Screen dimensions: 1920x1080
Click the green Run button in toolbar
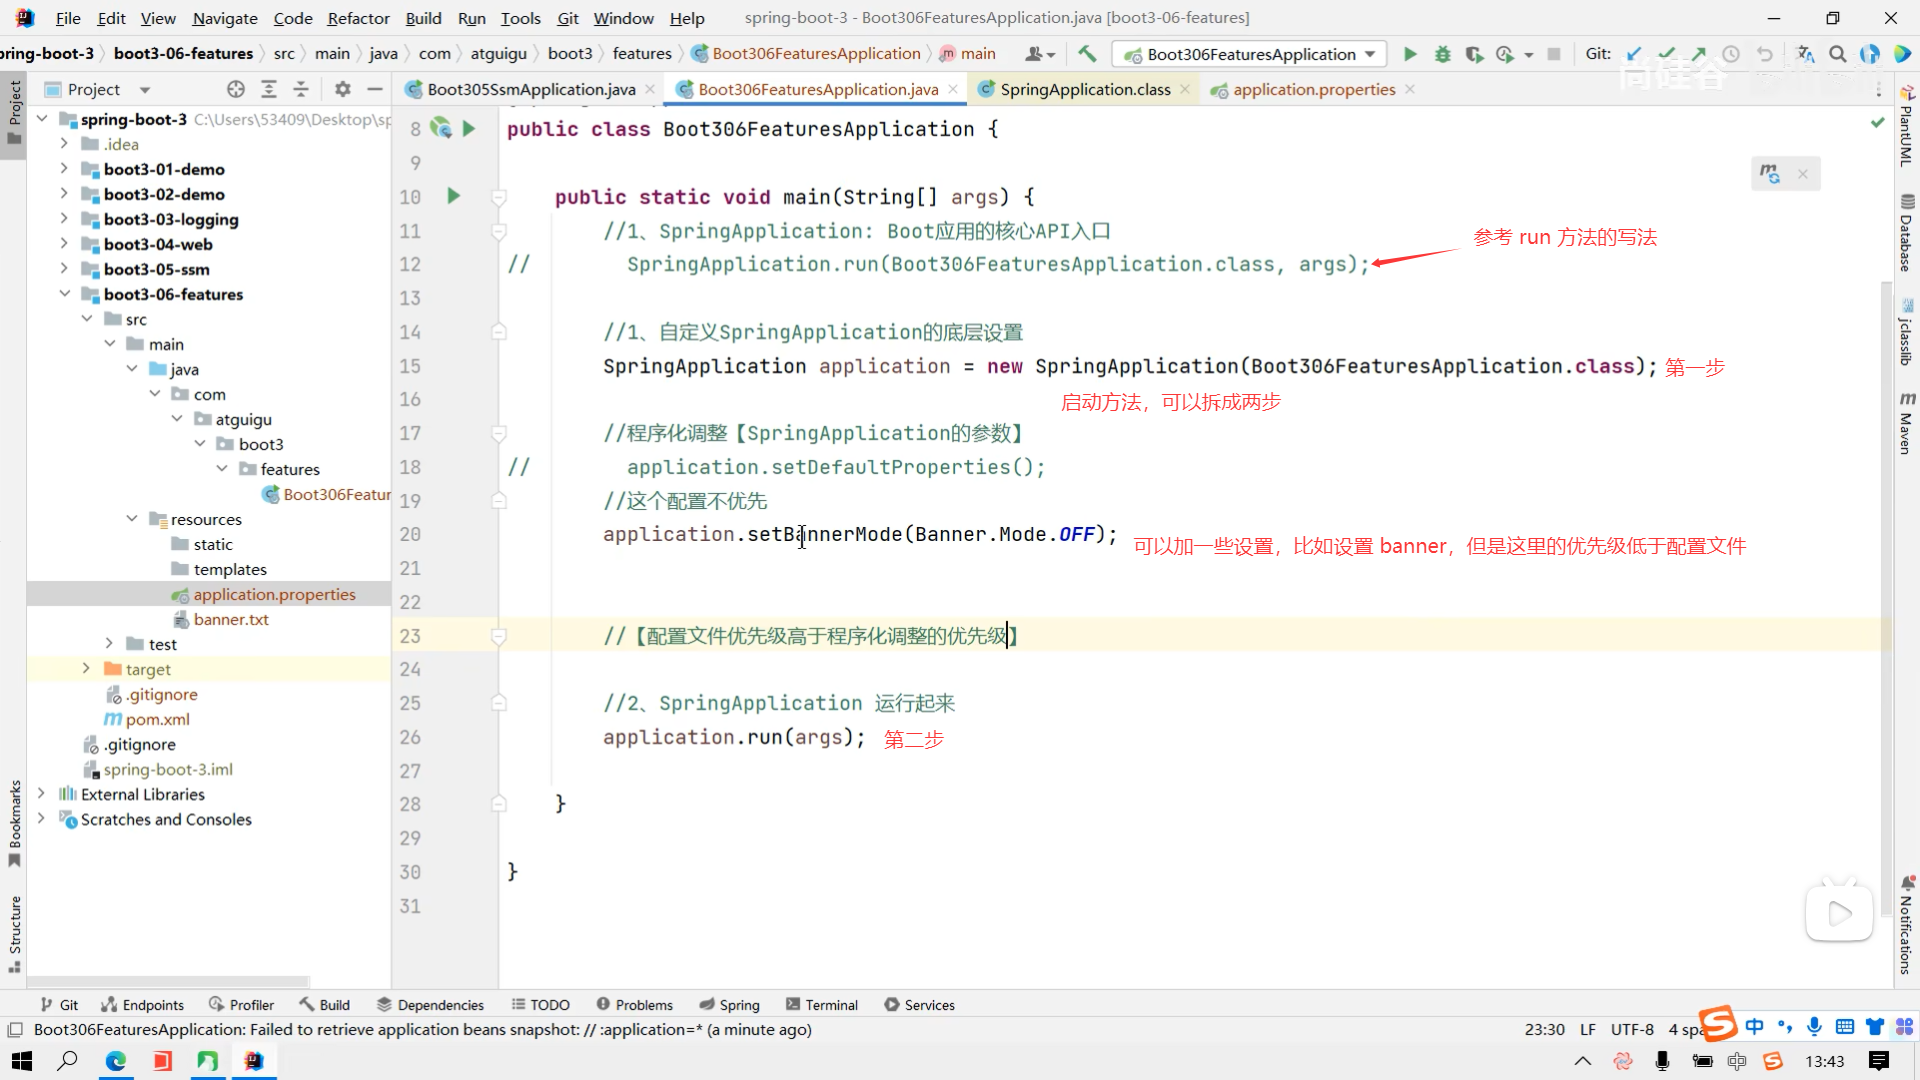(1410, 54)
